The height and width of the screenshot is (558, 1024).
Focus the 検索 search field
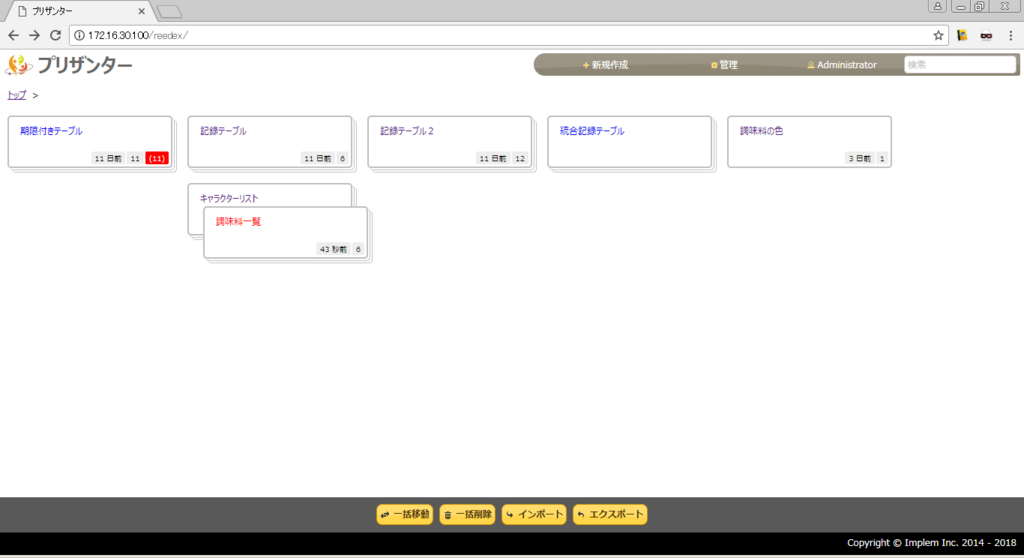tap(959, 65)
